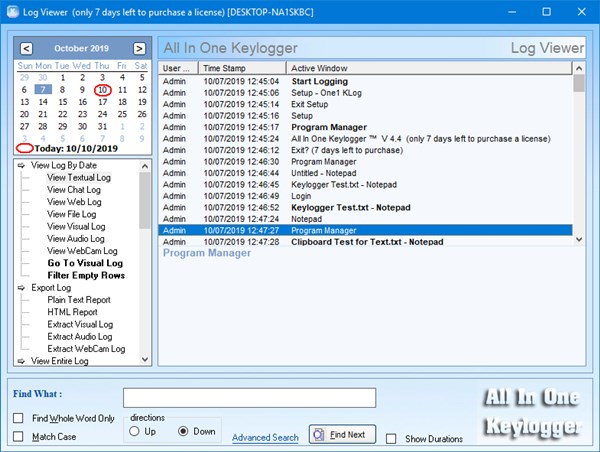Go to previous month in calendar
Viewport: 600px width, 452px height.
[x=26, y=49]
